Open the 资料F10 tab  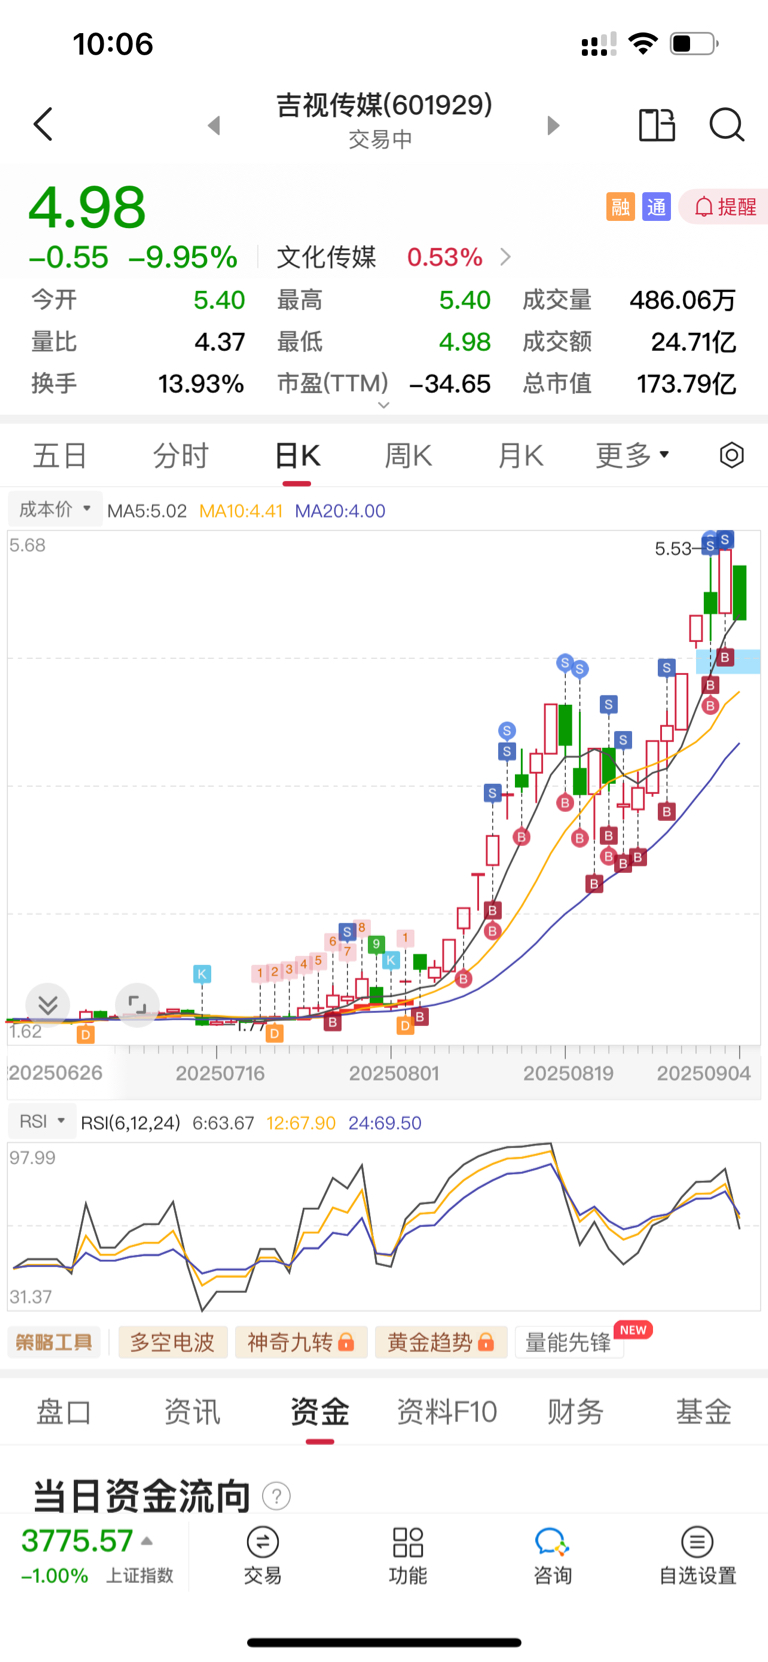point(447,1412)
